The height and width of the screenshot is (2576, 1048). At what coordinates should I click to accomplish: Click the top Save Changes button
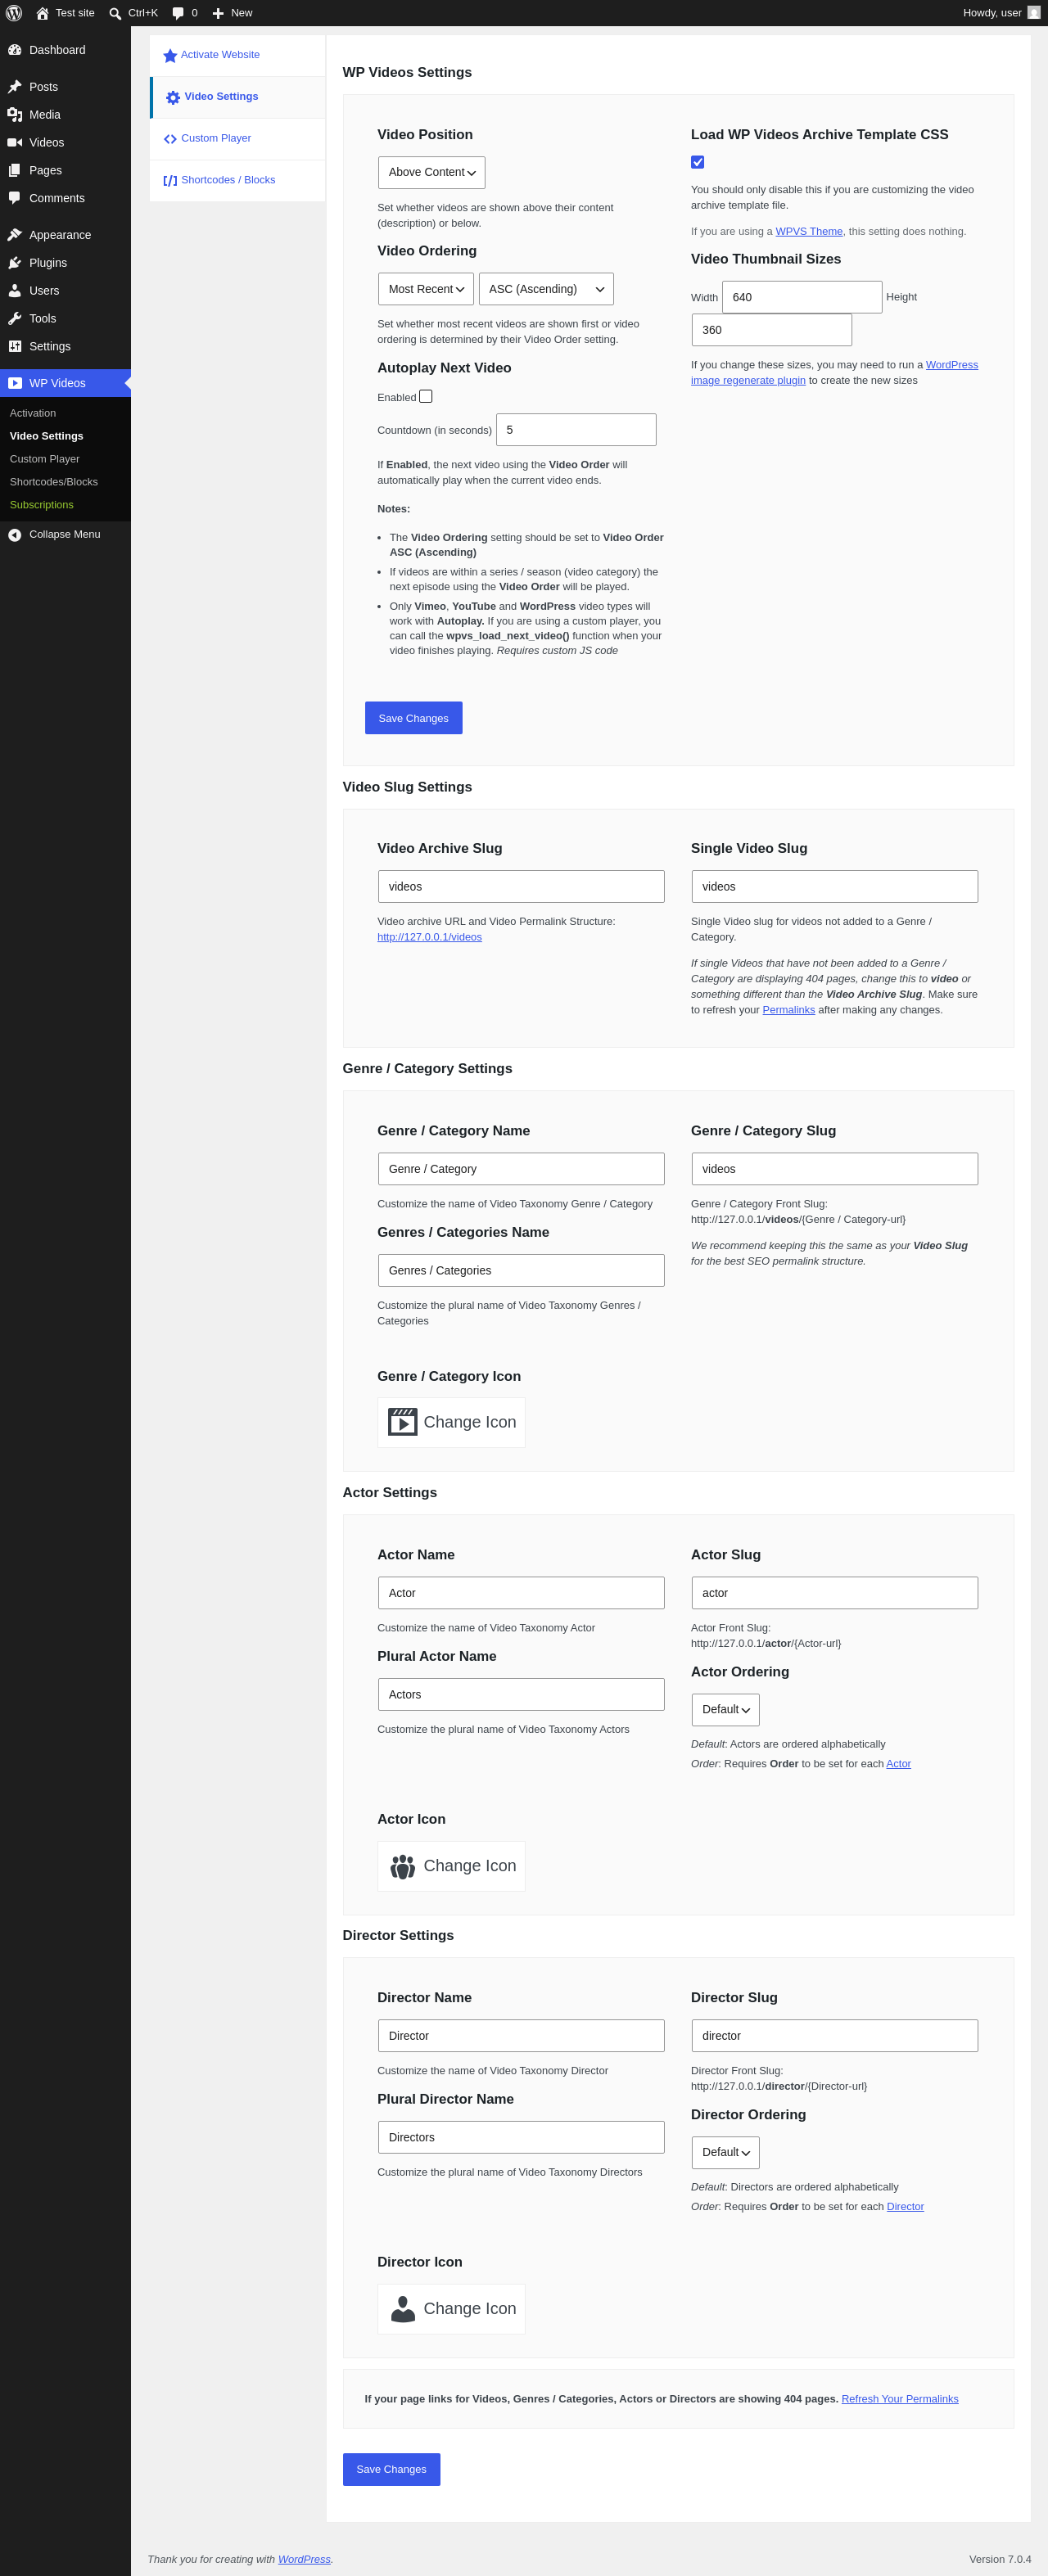pyautogui.click(x=413, y=718)
